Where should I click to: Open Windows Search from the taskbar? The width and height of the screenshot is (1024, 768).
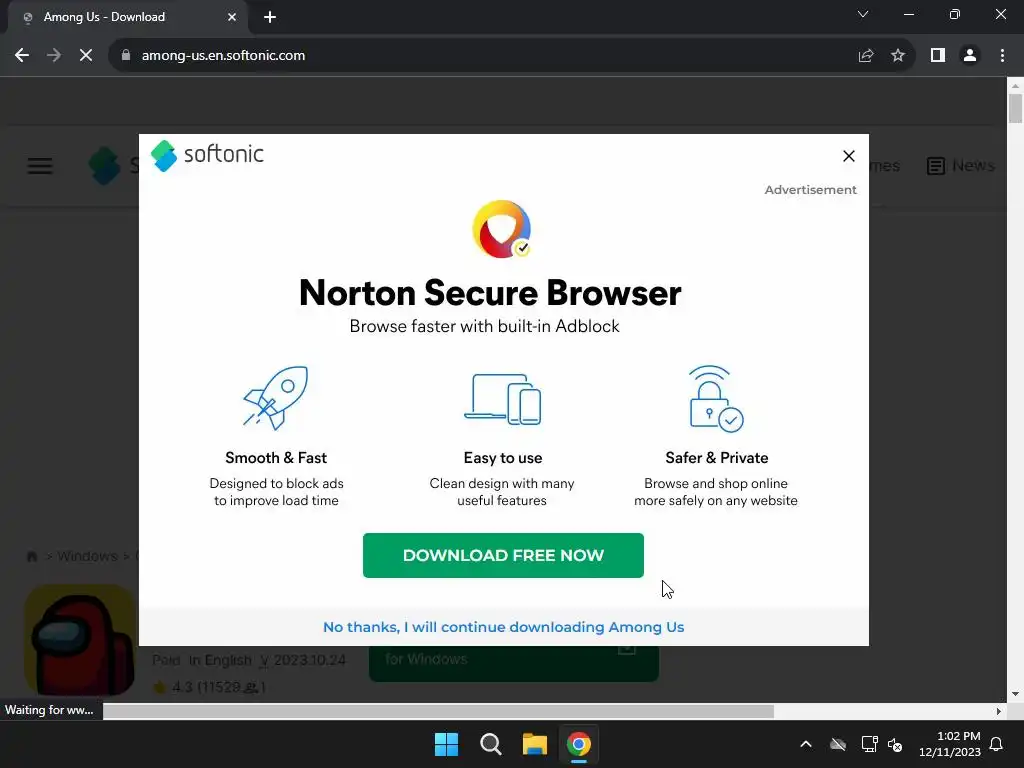coord(490,744)
